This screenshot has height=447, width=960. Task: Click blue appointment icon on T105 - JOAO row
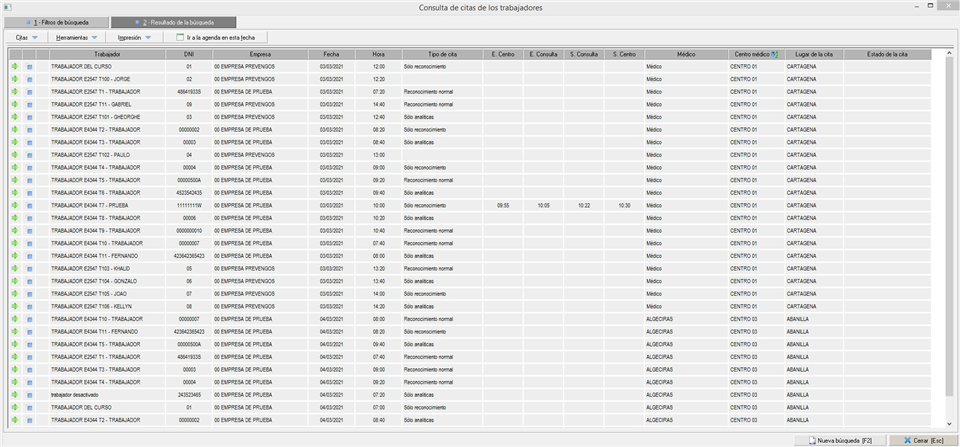point(29,293)
